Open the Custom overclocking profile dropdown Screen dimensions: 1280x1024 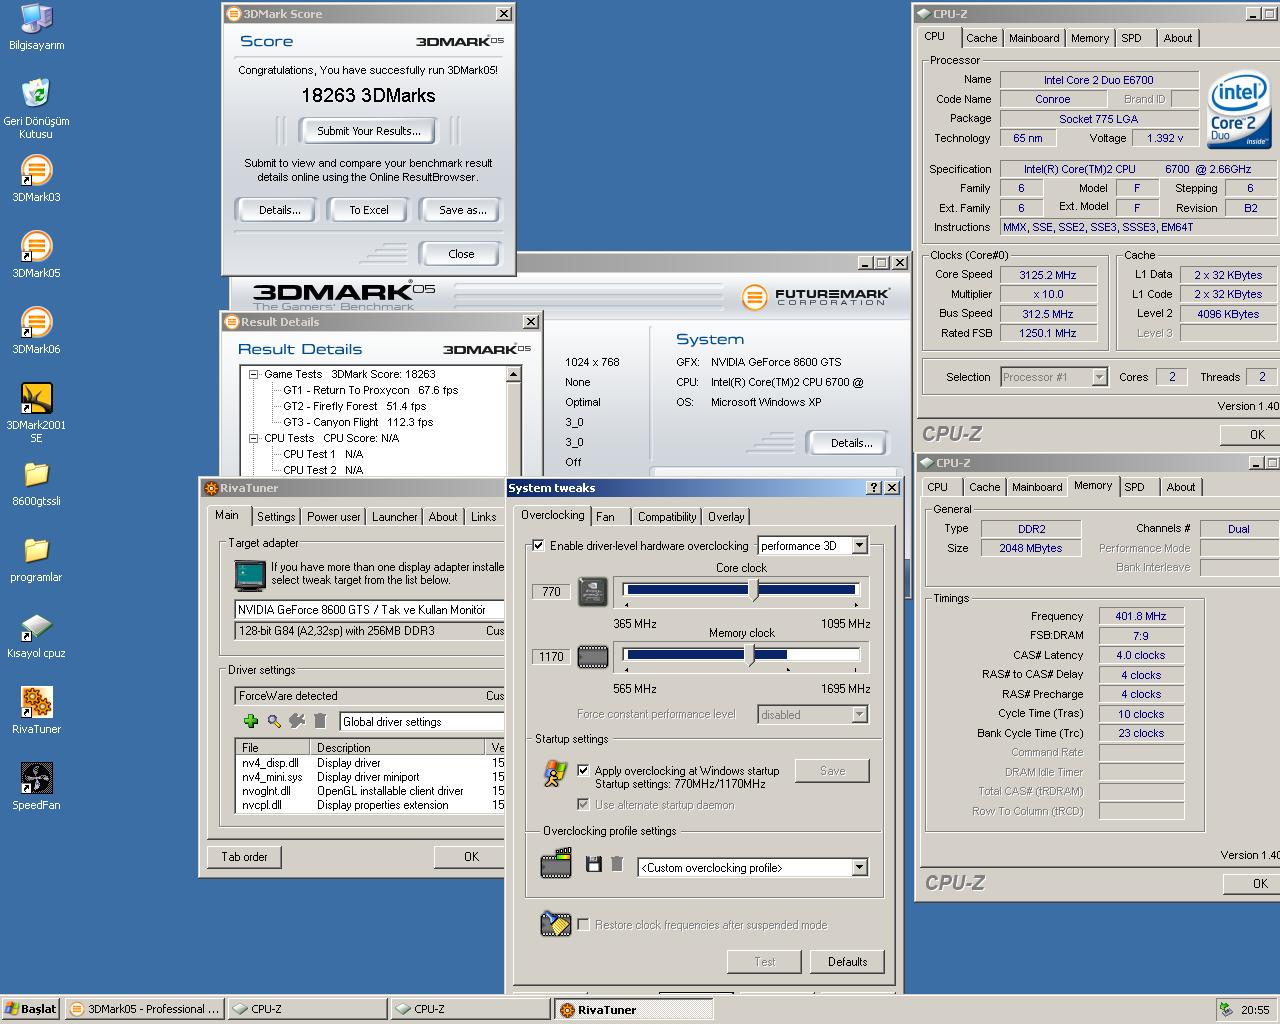tap(859, 867)
